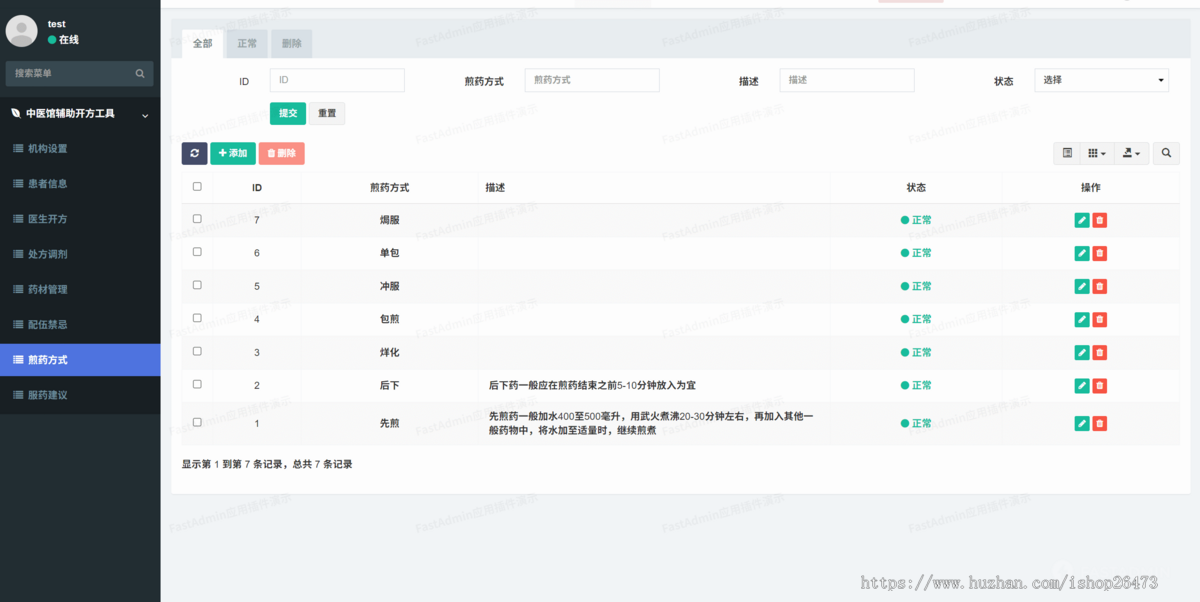Screen dimensions: 1200x602
Task: Toggle table card view icon
Action: click(1067, 153)
